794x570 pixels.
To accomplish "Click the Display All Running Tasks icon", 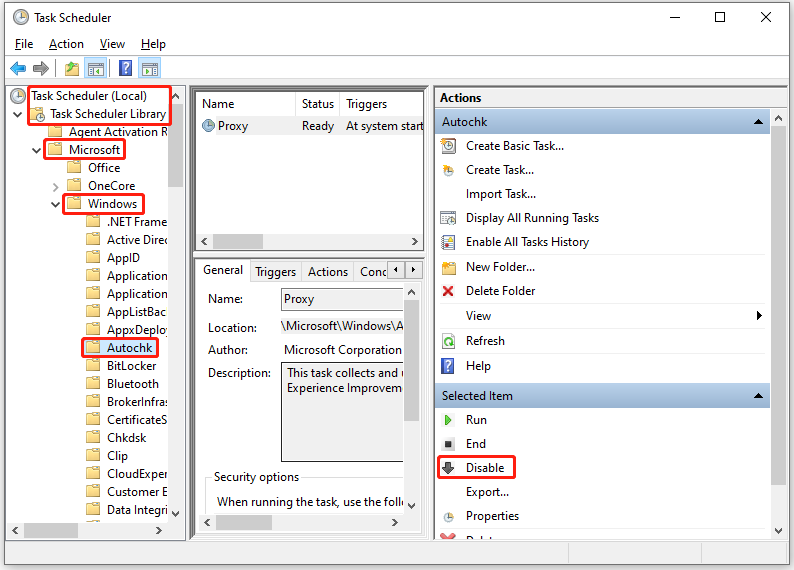I will point(448,218).
